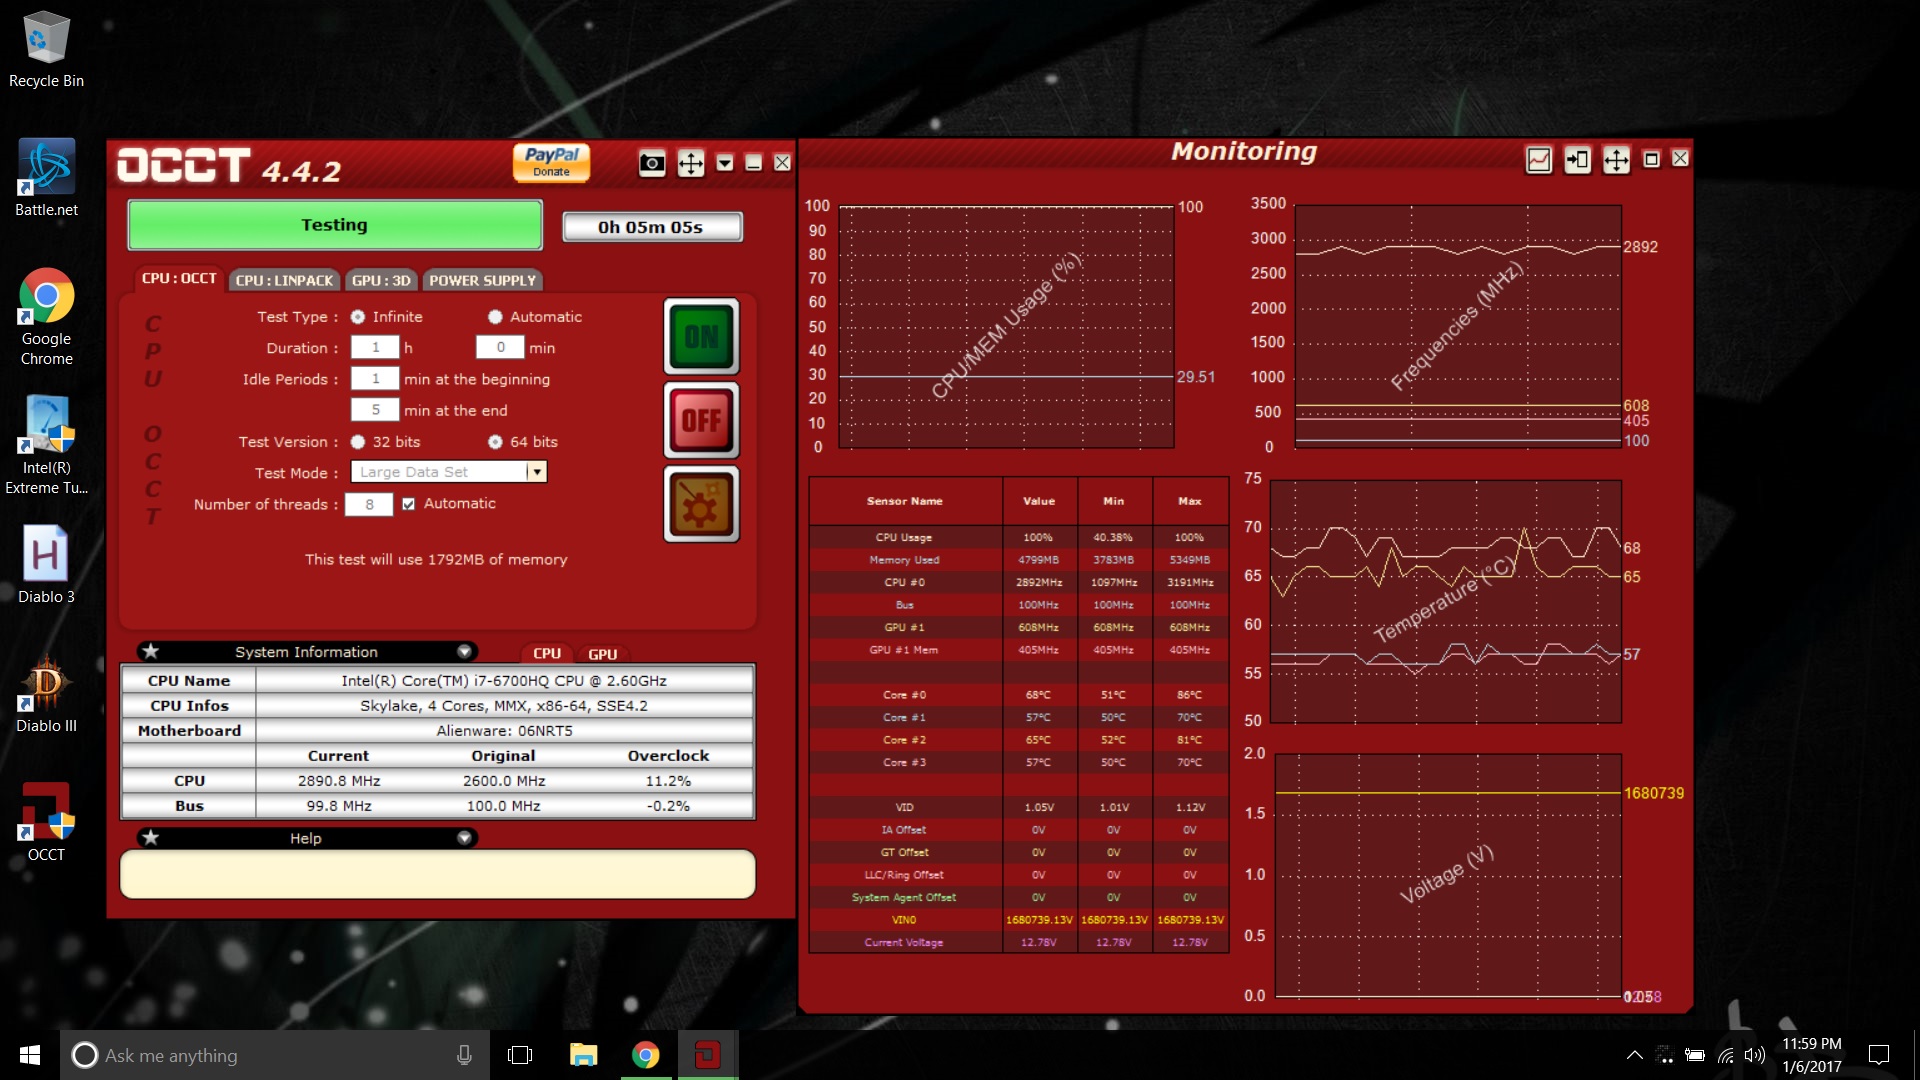Switch to the CPU system info tab
1920x1080 pixels.
547,653
